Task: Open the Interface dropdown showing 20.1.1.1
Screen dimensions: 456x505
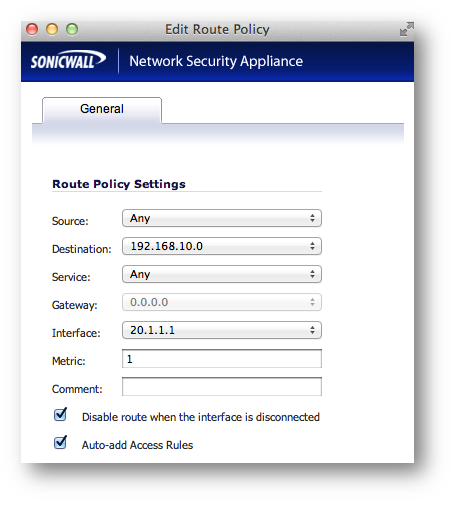Action: point(222,330)
